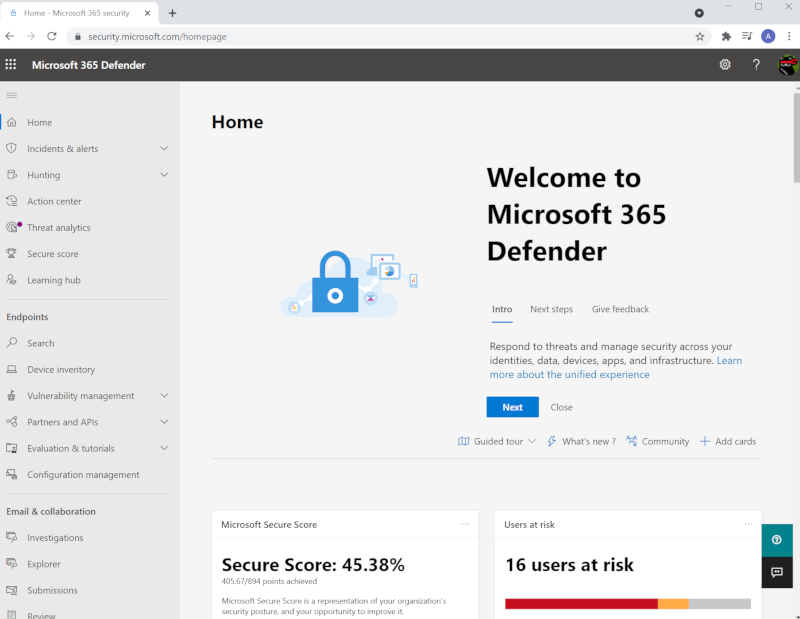Collapse the navigation pane hamburger icon
Image resolution: width=800 pixels, height=619 pixels.
12,95
